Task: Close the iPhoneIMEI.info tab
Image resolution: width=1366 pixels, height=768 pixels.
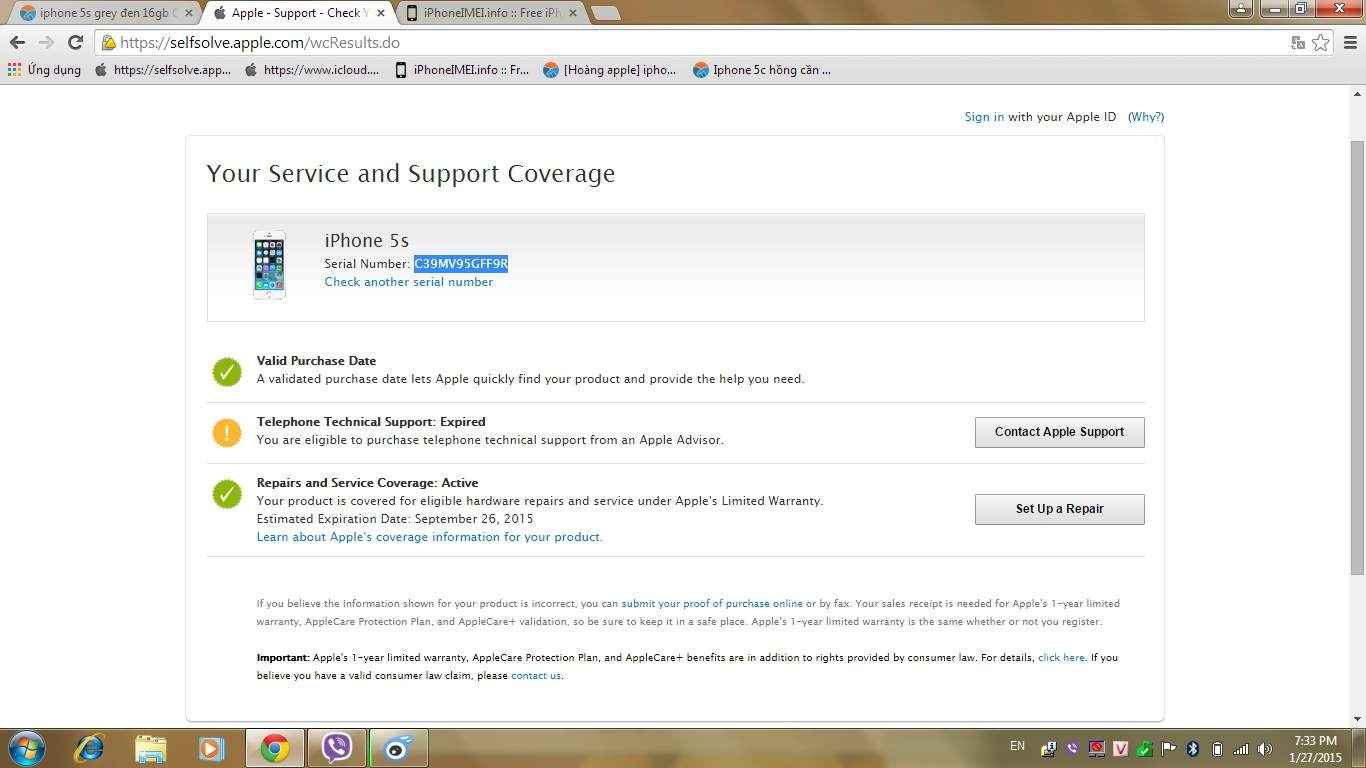Action: tap(572, 13)
